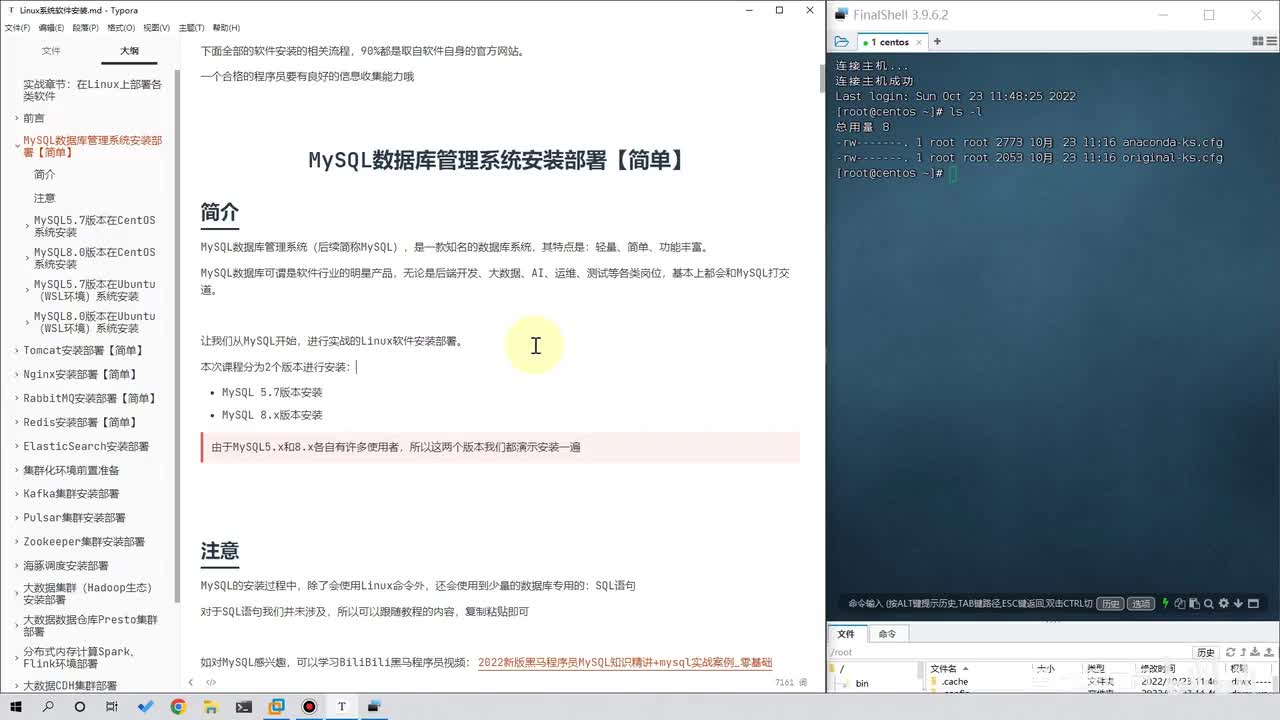Image resolution: width=1280 pixels, height=720 pixels.
Task: Click the Windows Start button
Action: click(x=16, y=706)
